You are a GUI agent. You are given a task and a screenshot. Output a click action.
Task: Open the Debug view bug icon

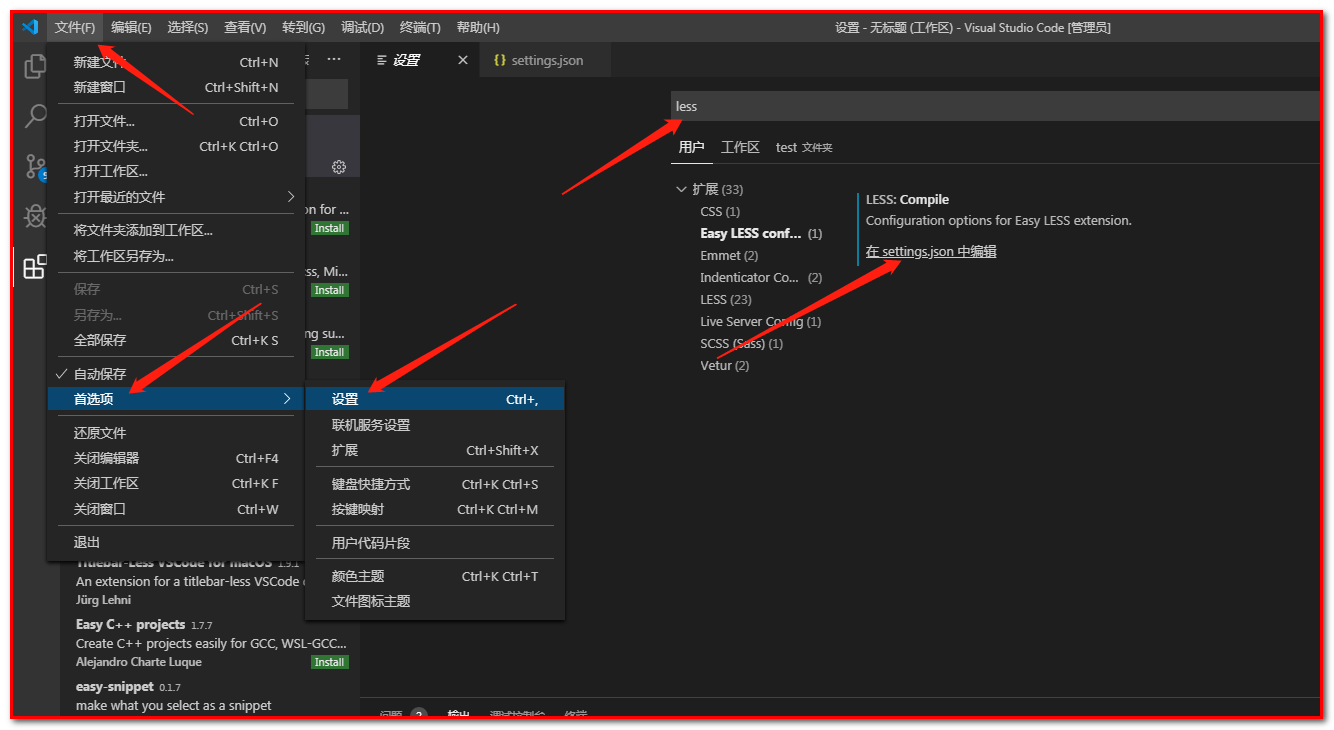35,216
